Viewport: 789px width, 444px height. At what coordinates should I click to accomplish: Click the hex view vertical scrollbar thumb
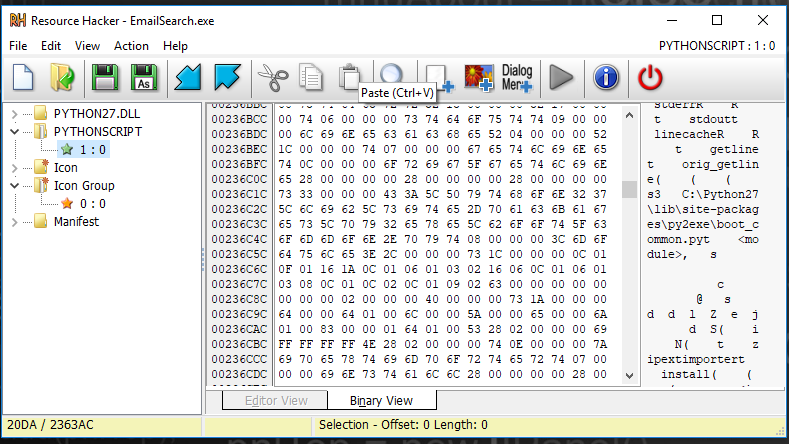(629, 190)
